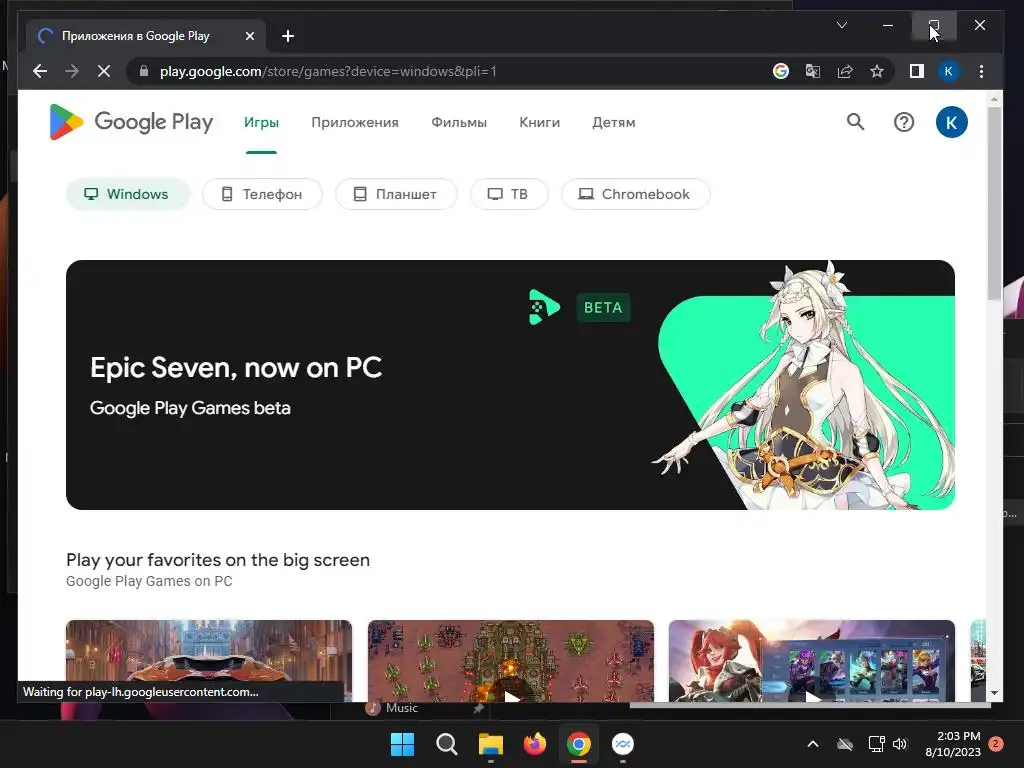Open the Google Play account avatar K
Viewport: 1024px width, 768px height.
(952, 122)
